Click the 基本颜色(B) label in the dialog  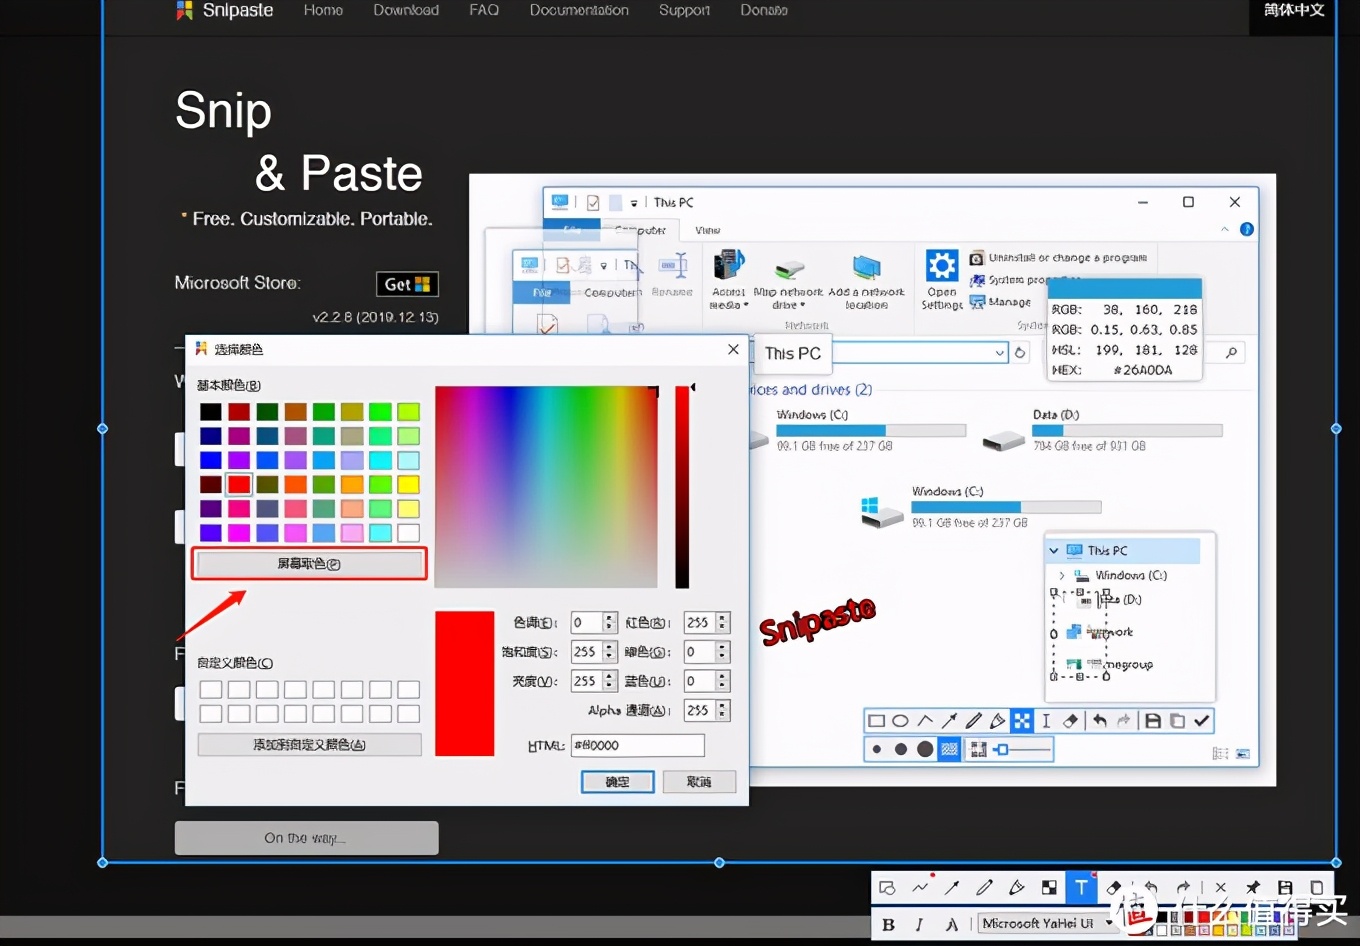pyautogui.click(x=229, y=385)
